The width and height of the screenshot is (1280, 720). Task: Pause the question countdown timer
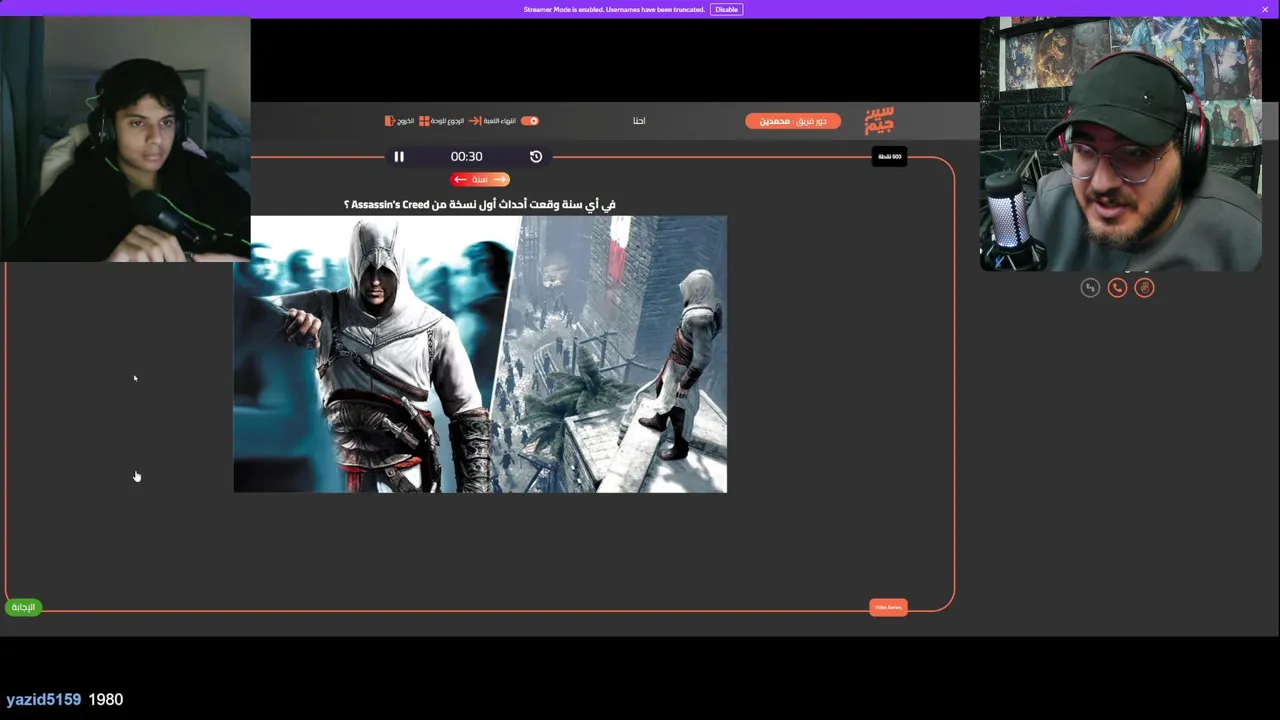point(399,157)
